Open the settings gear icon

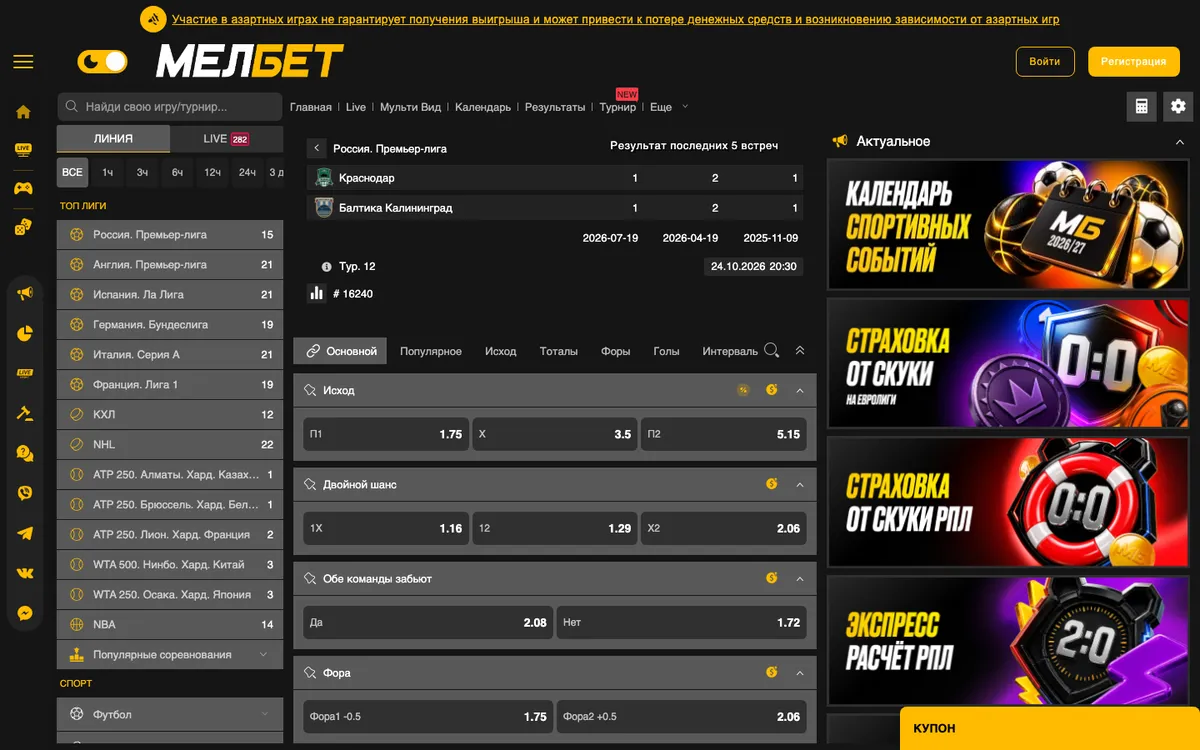(1178, 107)
